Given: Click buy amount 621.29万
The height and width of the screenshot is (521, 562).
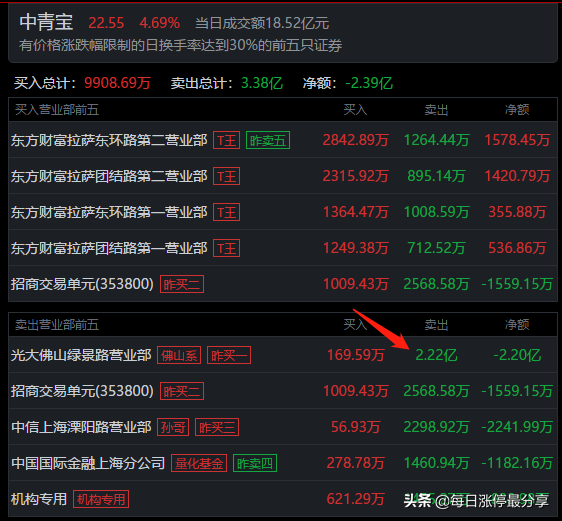Looking at the screenshot, I should [356, 499].
